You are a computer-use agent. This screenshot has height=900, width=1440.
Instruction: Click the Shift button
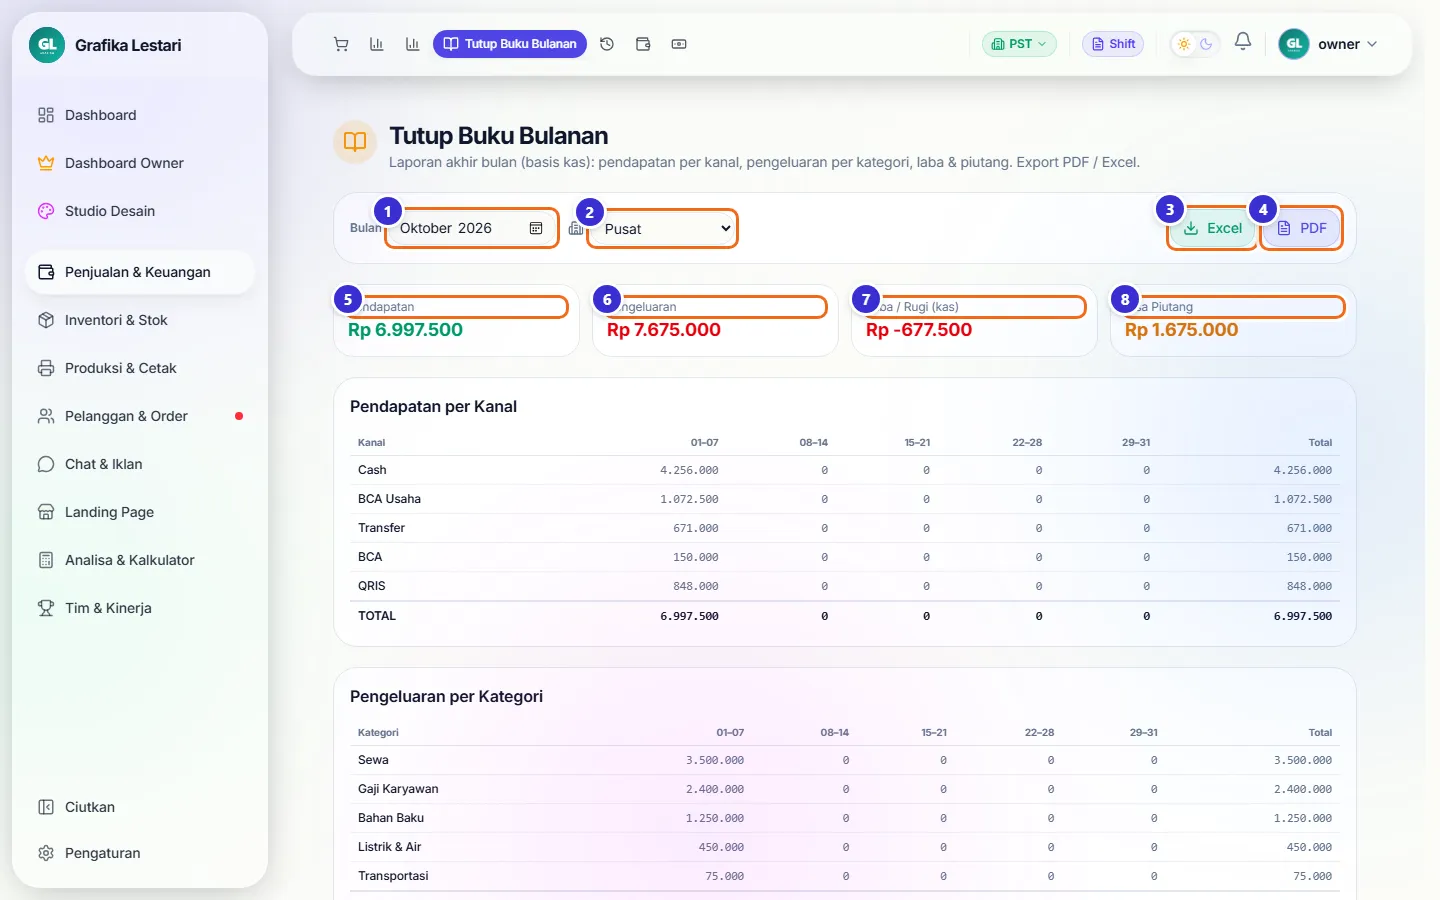(x=1113, y=44)
